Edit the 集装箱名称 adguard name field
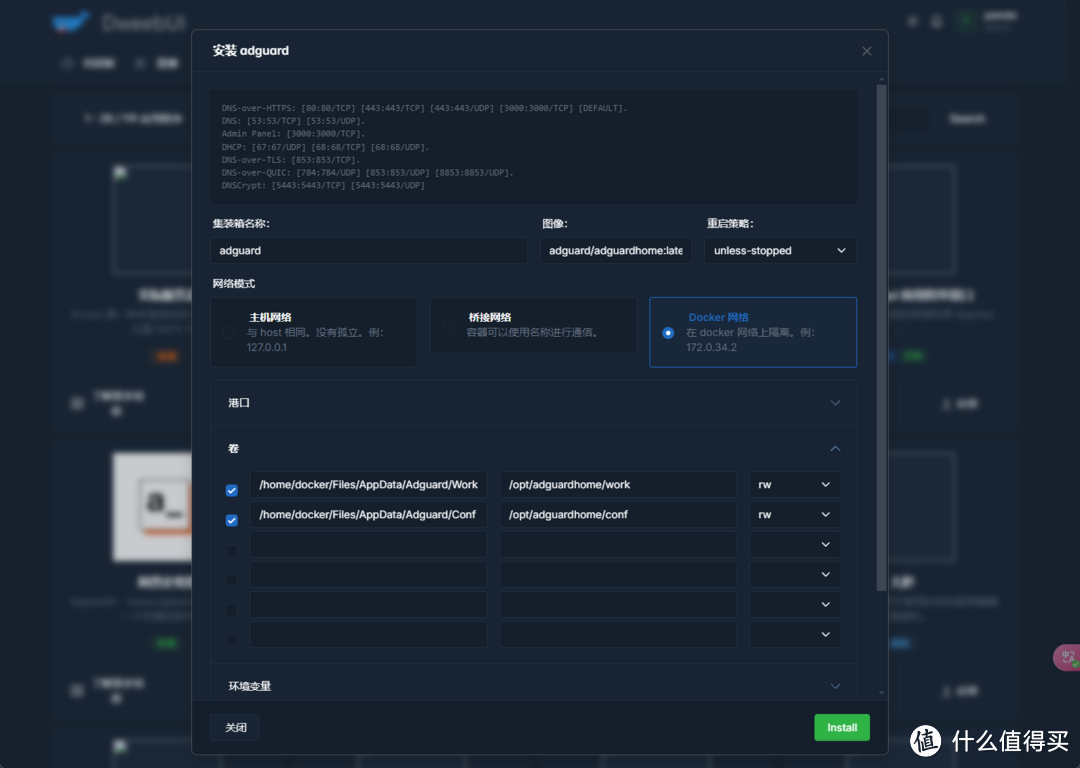 pyautogui.click(x=368, y=251)
